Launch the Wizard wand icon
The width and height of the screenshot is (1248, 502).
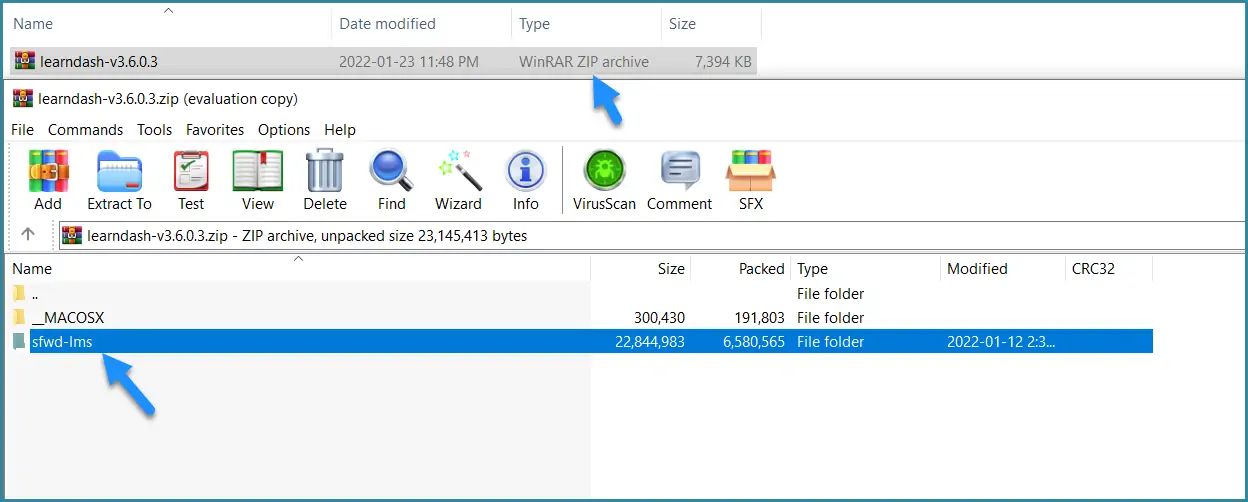point(459,171)
